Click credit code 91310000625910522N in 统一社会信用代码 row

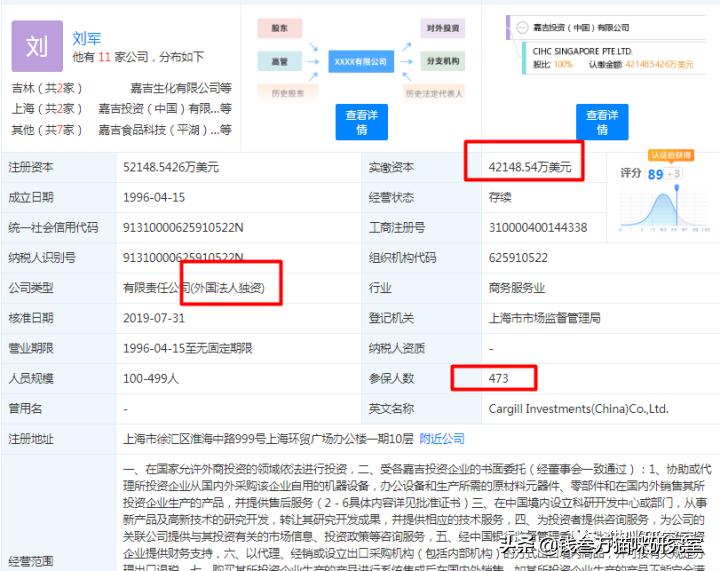183,228
